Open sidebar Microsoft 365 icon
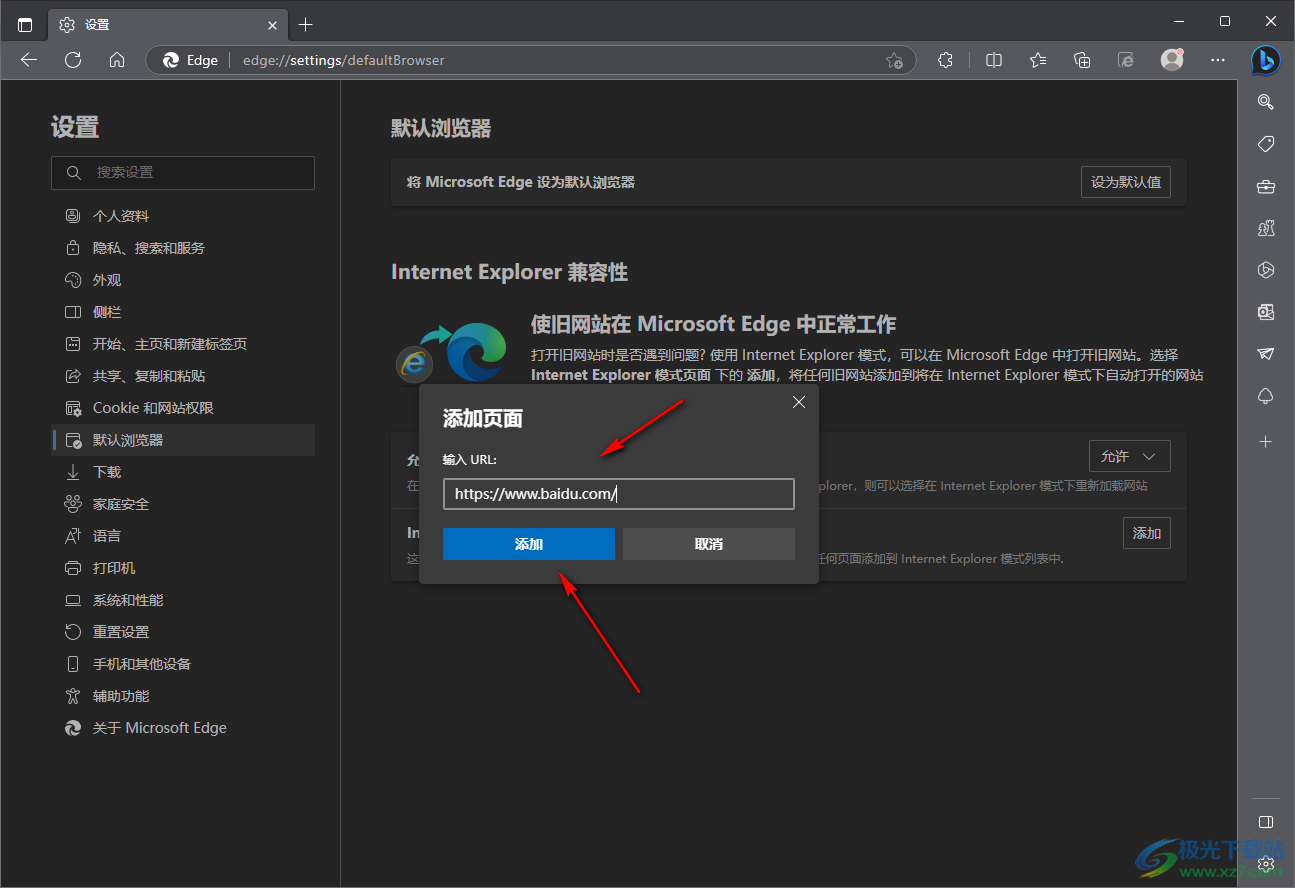The width and height of the screenshot is (1295, 888). tap(1265, 270)
